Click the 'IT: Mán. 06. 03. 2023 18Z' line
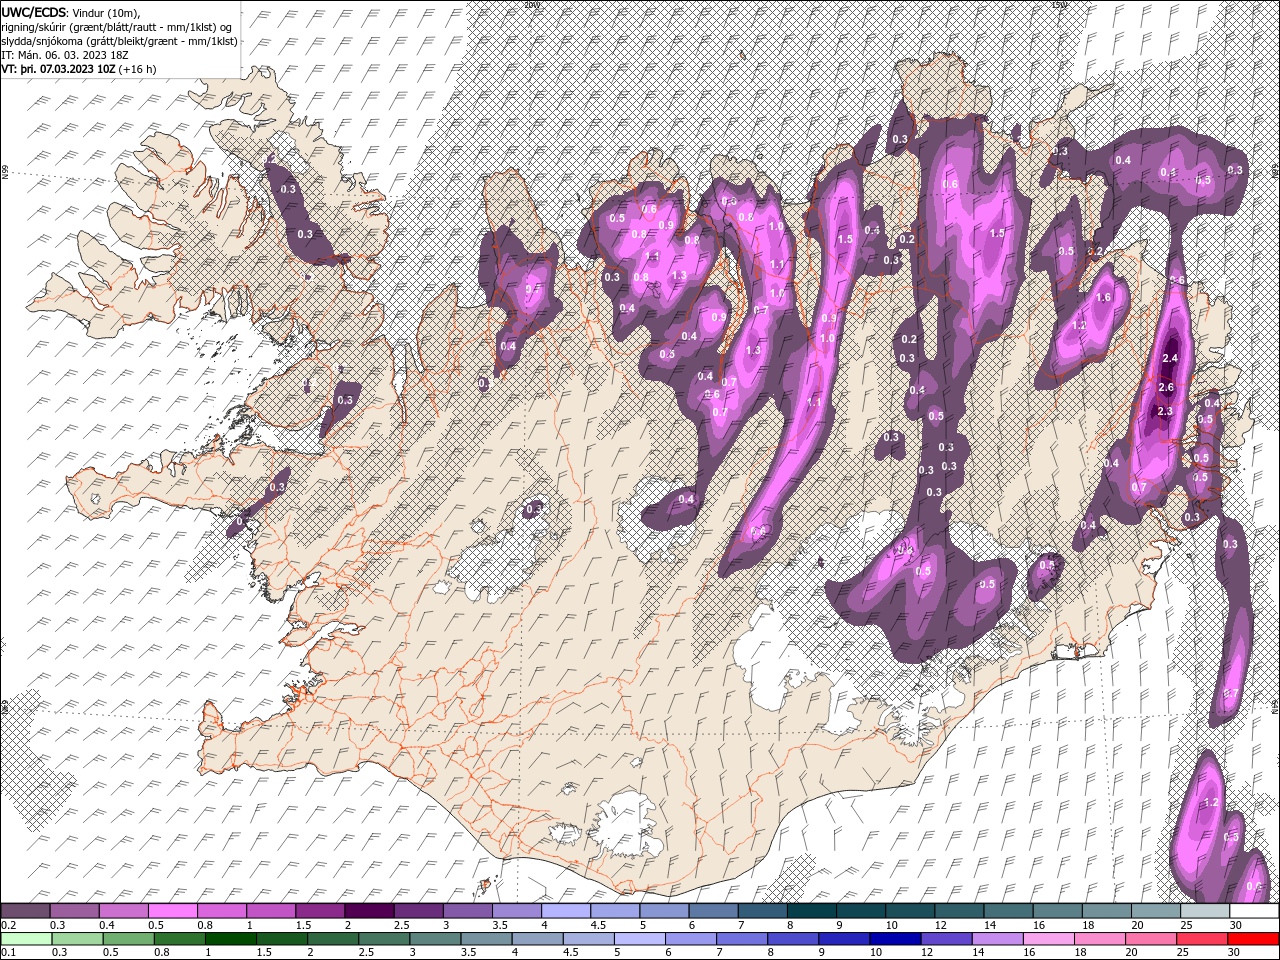 coord(65,55)
